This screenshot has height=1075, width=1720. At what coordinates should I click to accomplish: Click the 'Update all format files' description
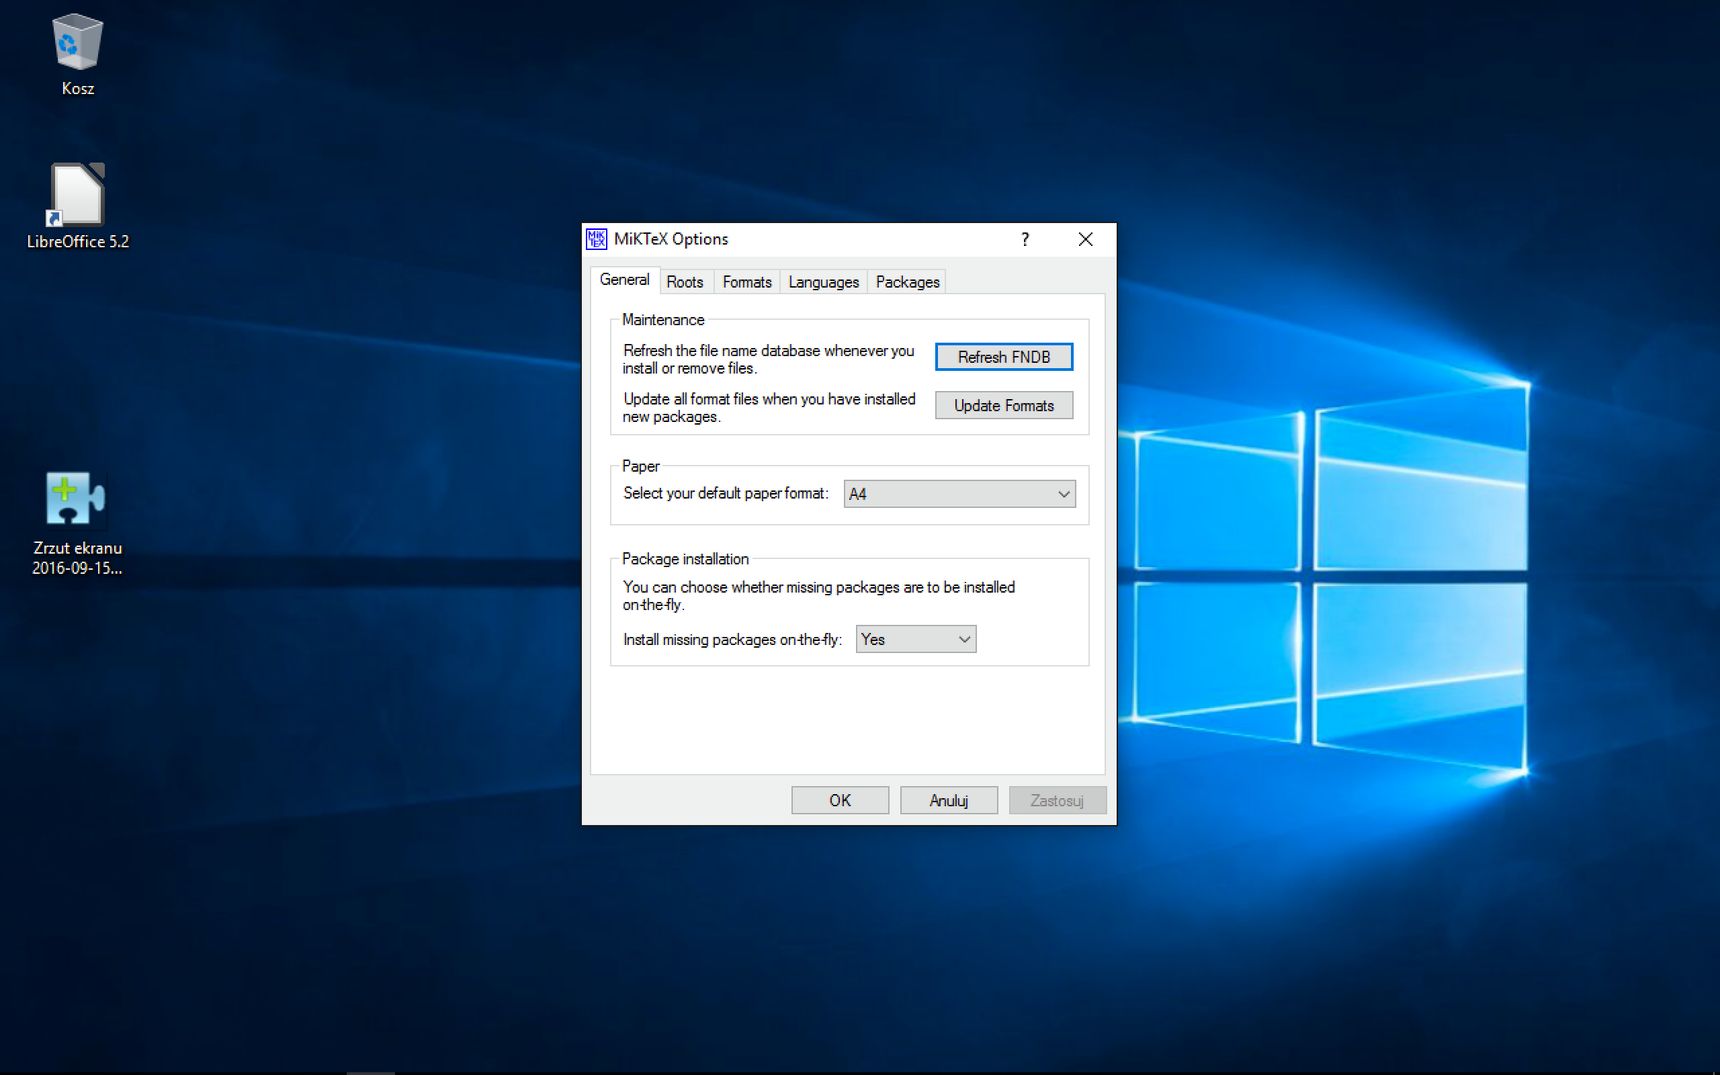768,407
